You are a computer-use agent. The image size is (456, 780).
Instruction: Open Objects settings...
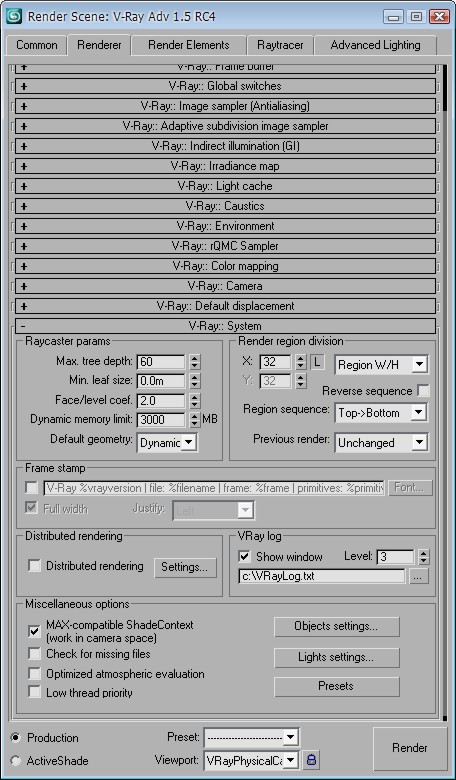(337, 626)
